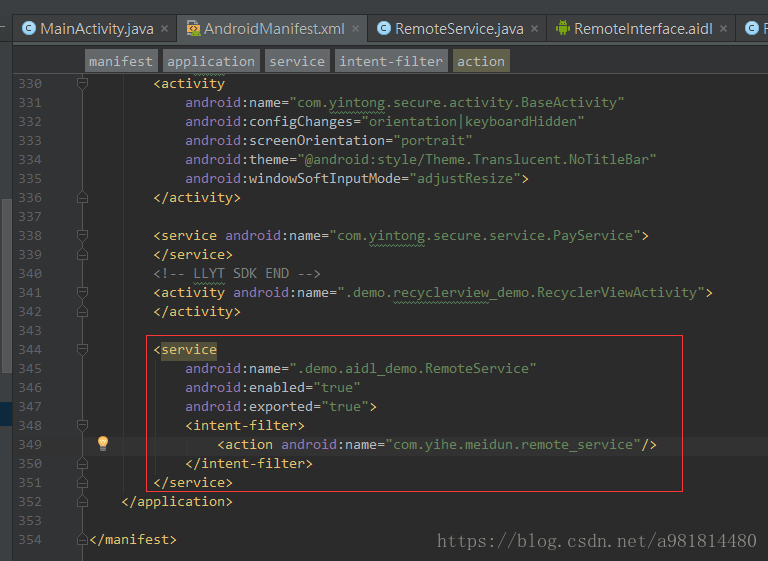Viewport: 768px width, 561px height.
Task: Click the android:enabled "true" value
Action: pos(336,388)
